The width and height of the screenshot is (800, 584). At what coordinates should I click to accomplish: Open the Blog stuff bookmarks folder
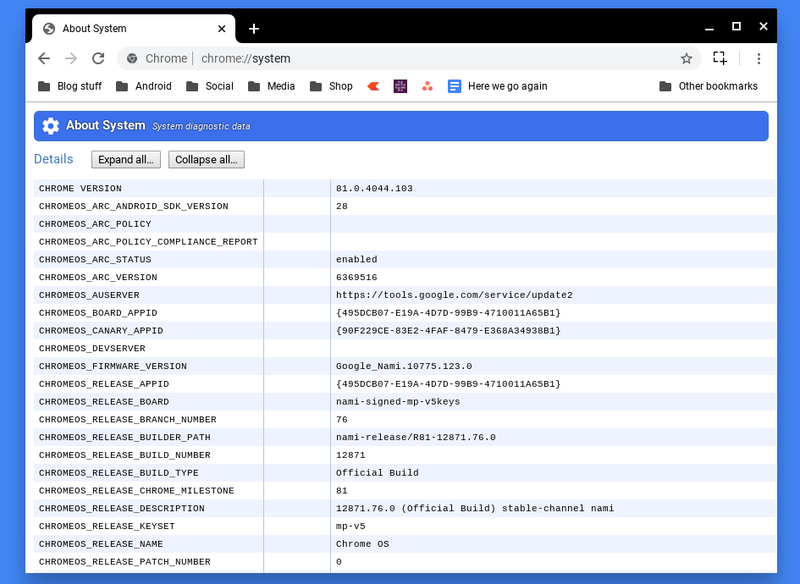70,86
